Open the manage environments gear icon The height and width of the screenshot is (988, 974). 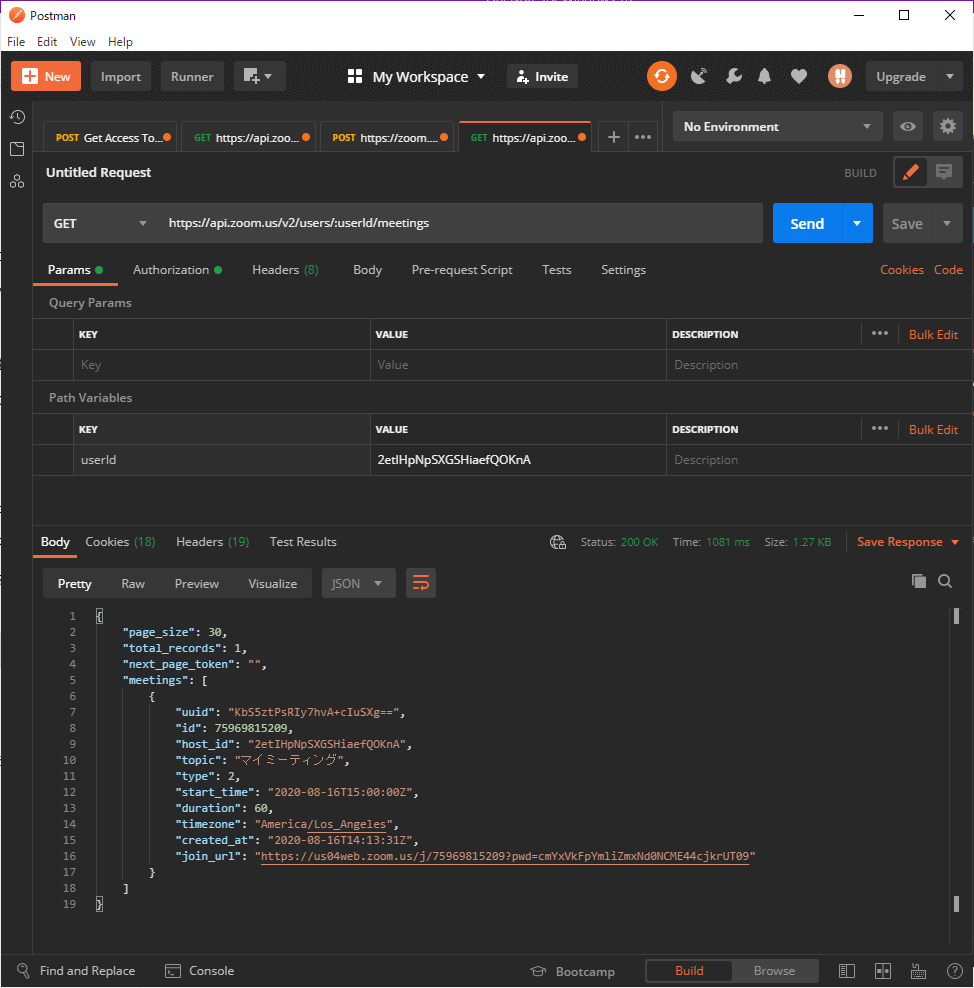click(x=948, y=126)
